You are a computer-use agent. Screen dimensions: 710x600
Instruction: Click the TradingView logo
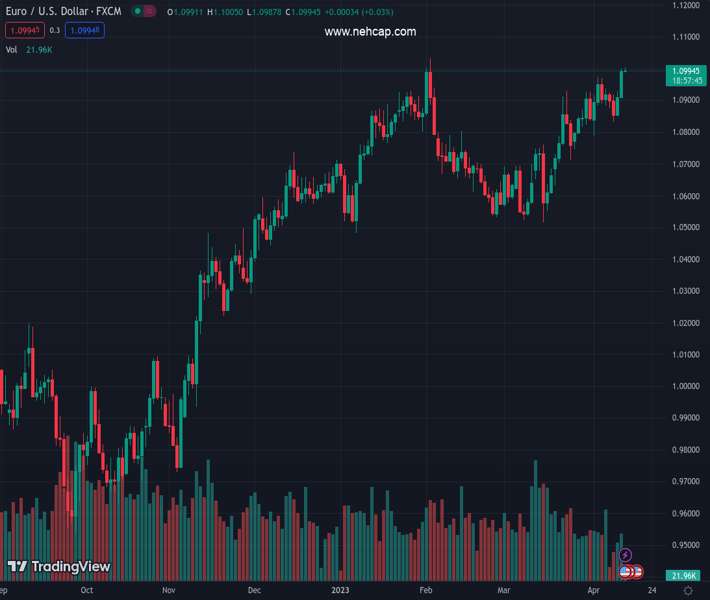coord(58,567)
